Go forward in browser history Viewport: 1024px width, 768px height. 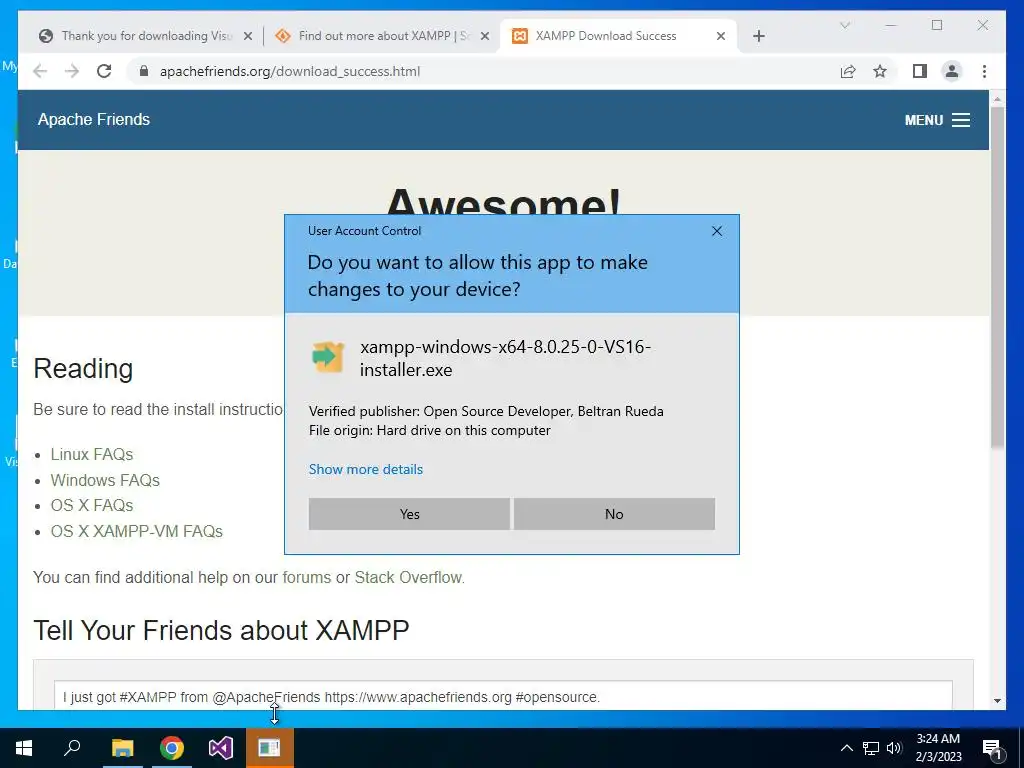click(x=72, y=71)
